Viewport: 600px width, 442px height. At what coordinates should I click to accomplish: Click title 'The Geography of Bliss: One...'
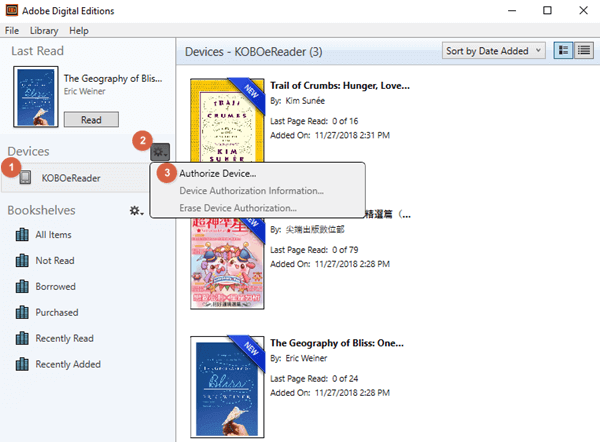point(337,343)
